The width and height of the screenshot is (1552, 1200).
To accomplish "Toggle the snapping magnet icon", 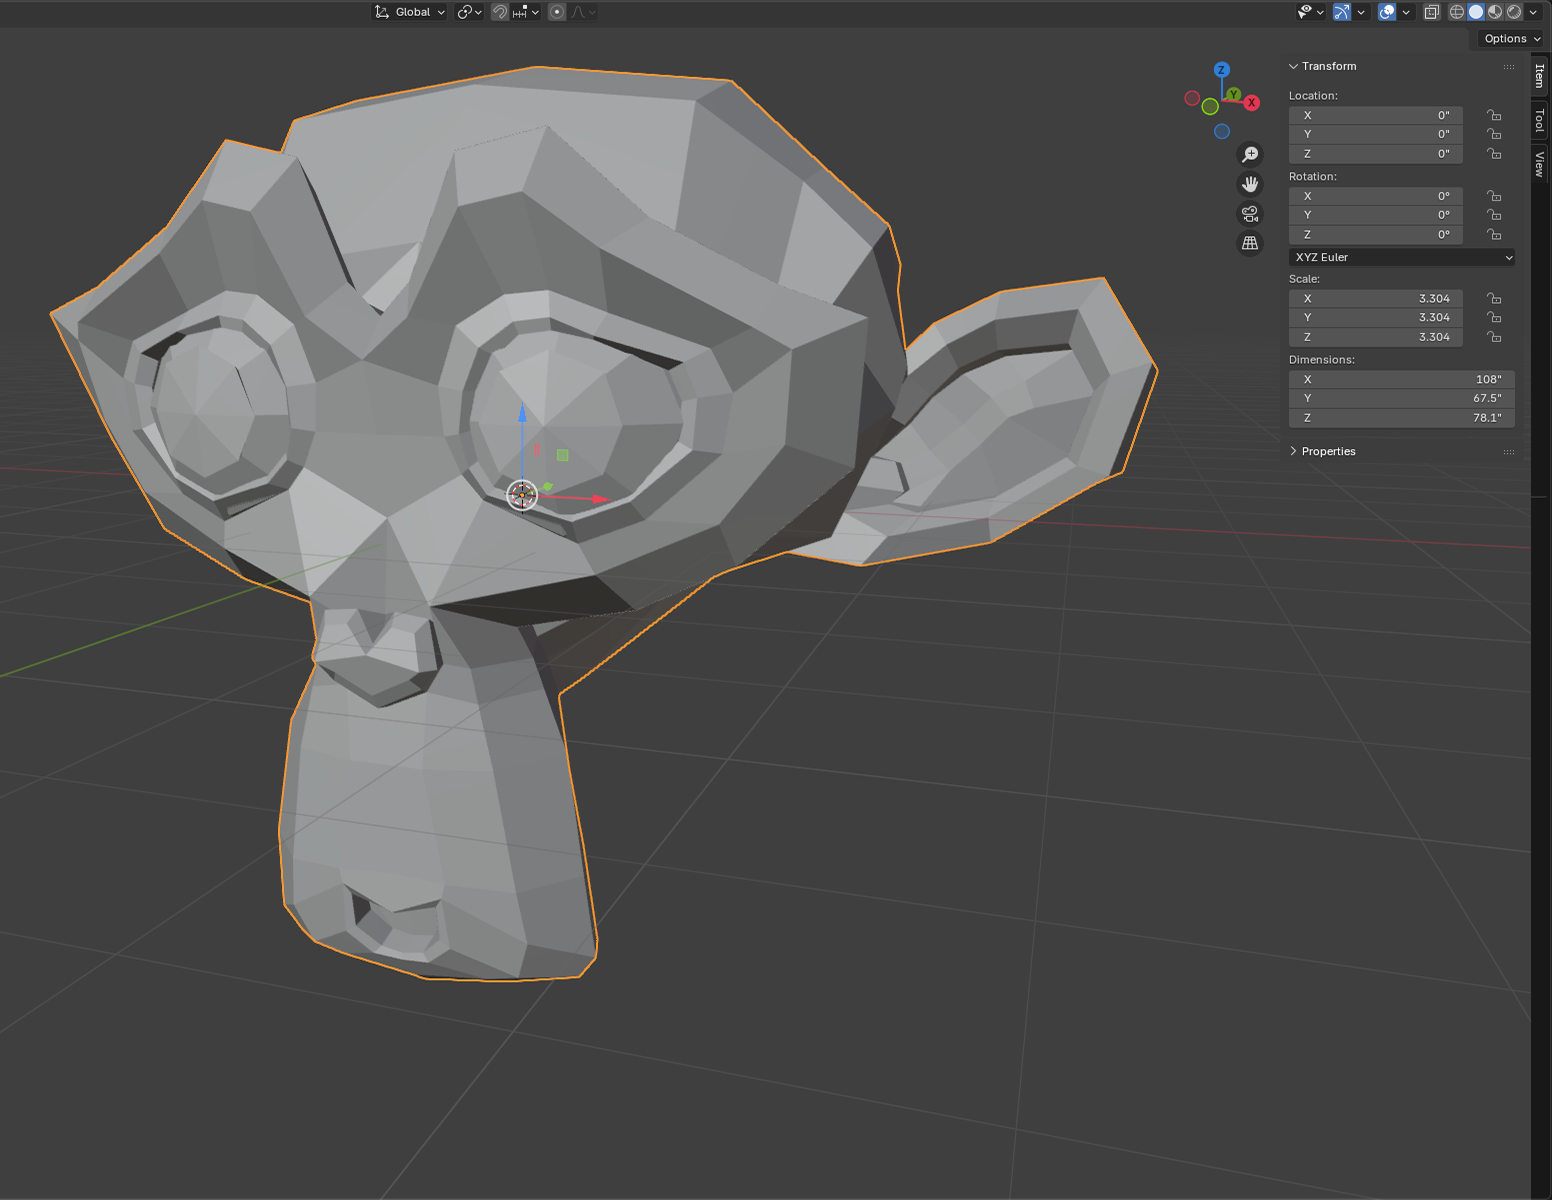I will pos(500,12).
